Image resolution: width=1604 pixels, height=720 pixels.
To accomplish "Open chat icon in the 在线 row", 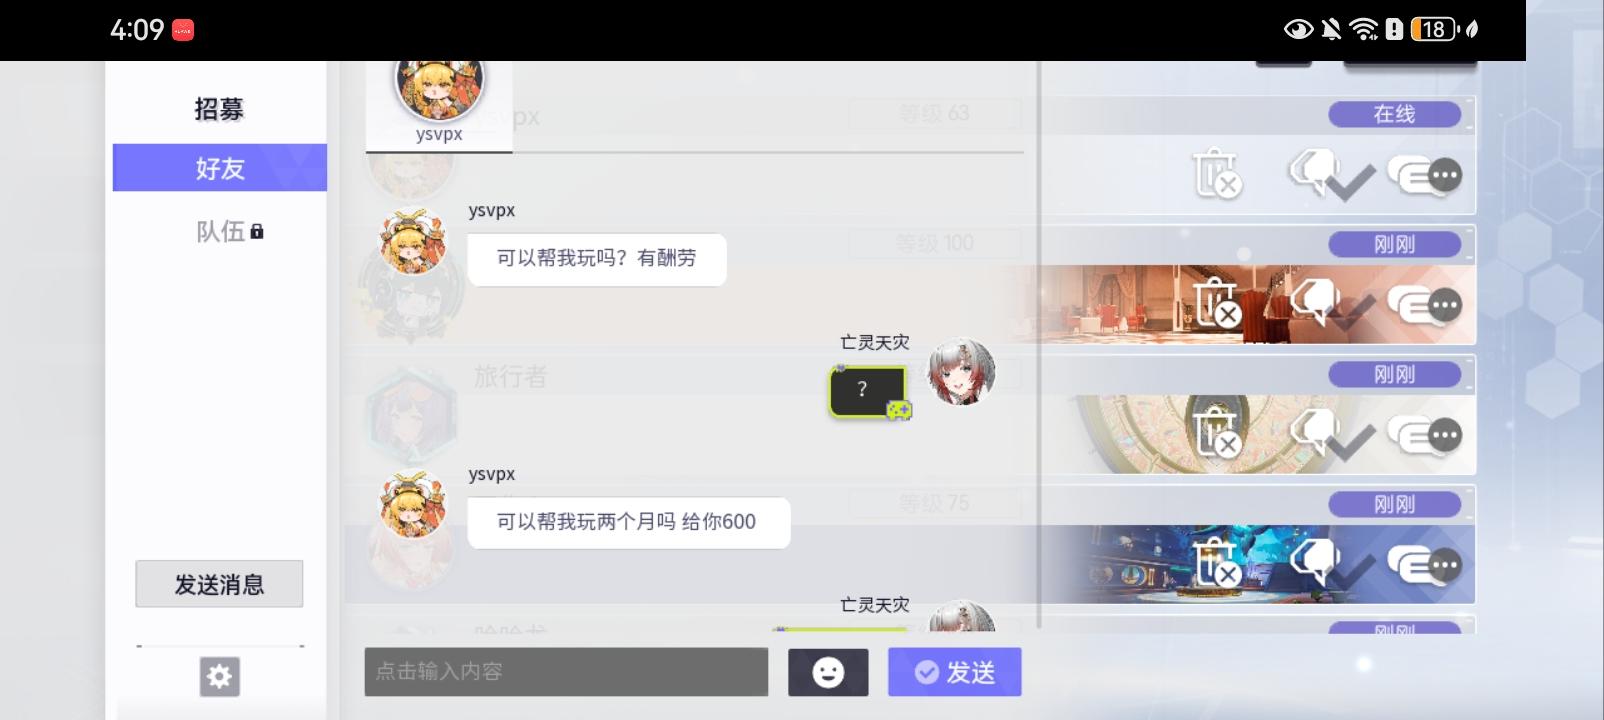I will pos(1425,175).
